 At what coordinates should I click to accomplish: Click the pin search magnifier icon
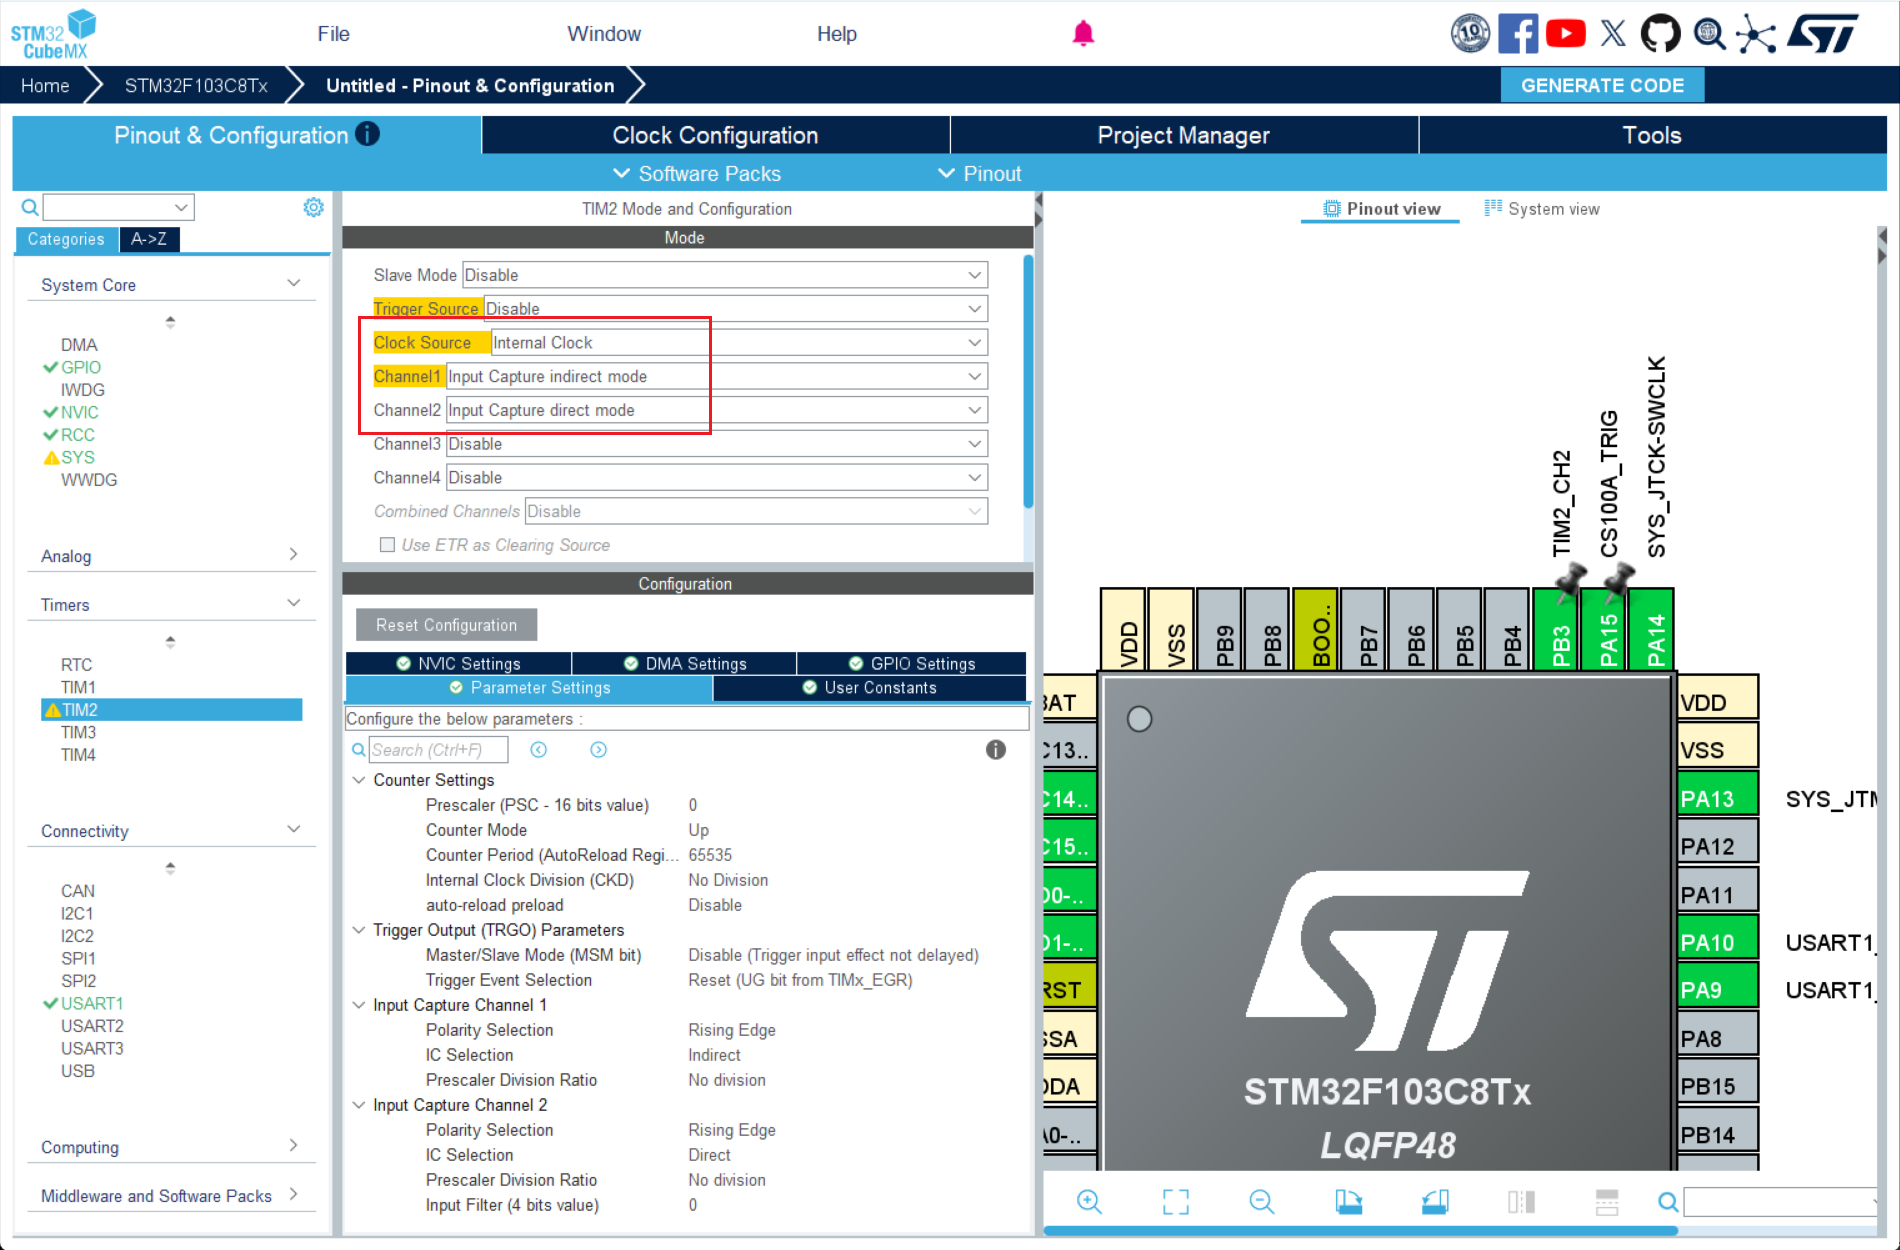pyautogui.click(x=1668, y=1201)
